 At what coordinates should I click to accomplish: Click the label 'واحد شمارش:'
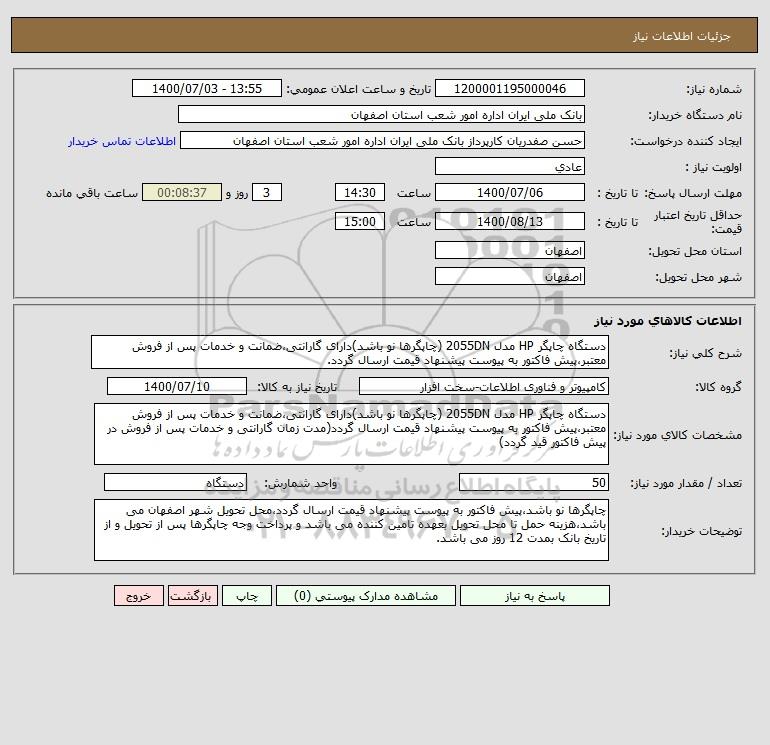[300, 483]
